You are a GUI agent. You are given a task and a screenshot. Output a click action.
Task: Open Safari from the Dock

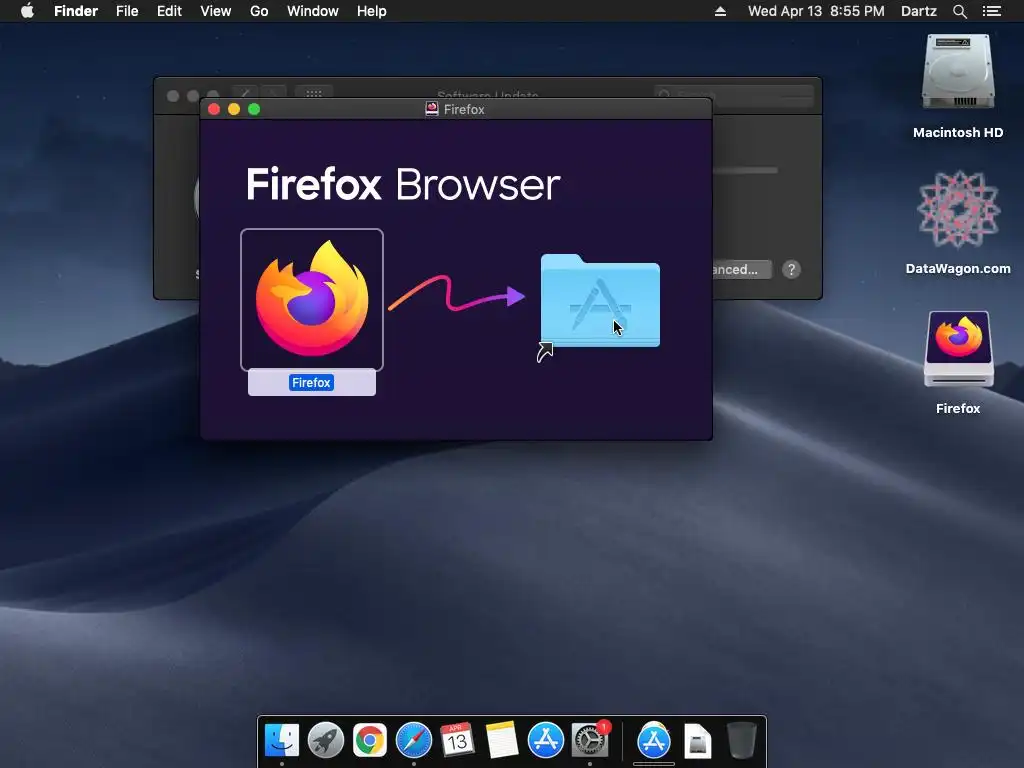tap(413, 741)
